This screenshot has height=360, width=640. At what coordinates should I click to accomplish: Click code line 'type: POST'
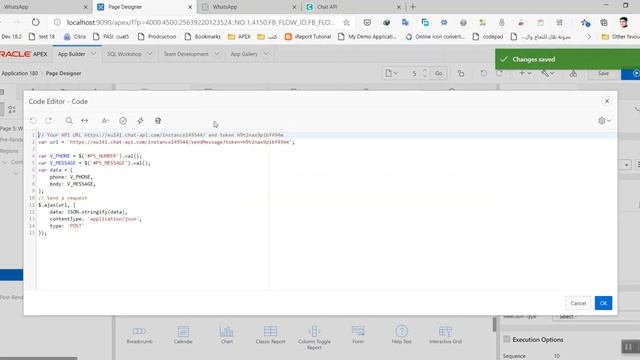click(67, 226)
